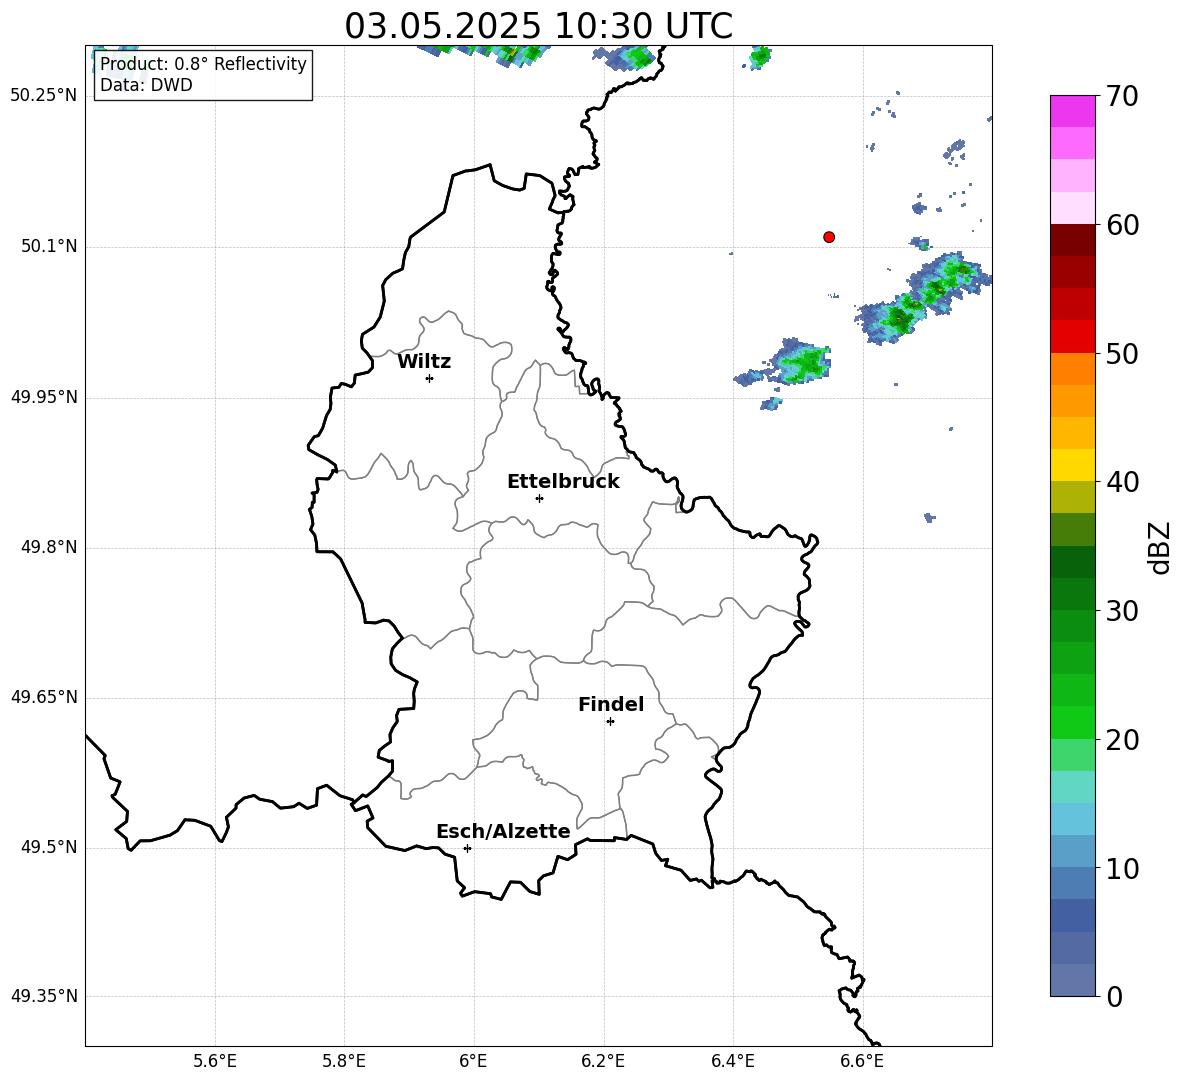This screenshot has height=1081, width=1184.
Task: Click the 60 tick on the colorbar
Action: 1122,225
